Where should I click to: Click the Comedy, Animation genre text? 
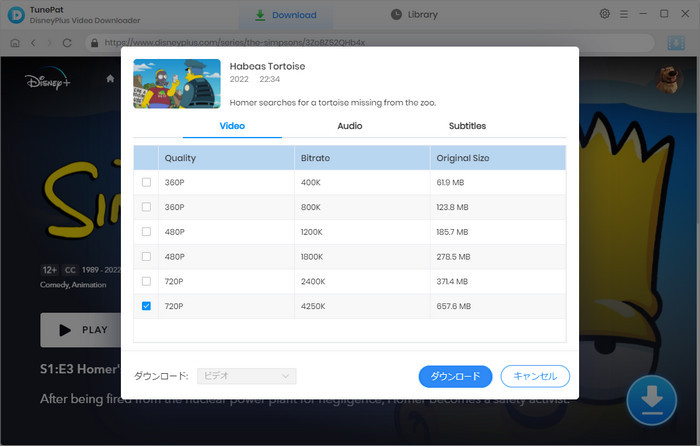click(73, 285)
